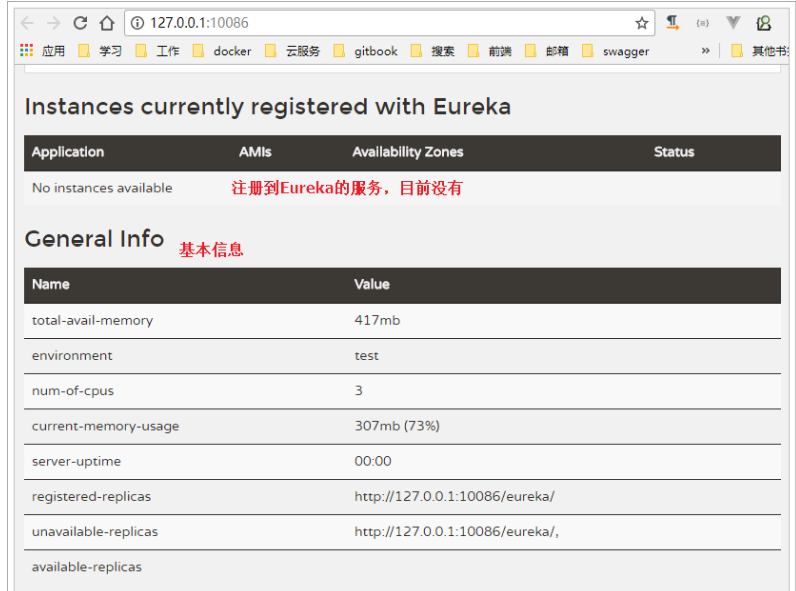This screenshot has height=591, width=796.
Task: Open the 邮箱 bookmark folder
Action: (547, 51)
